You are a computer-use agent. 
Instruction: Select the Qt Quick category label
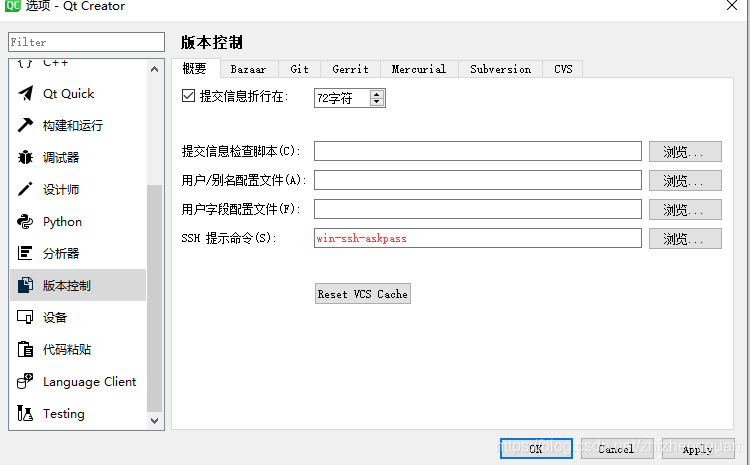point(68,94)
